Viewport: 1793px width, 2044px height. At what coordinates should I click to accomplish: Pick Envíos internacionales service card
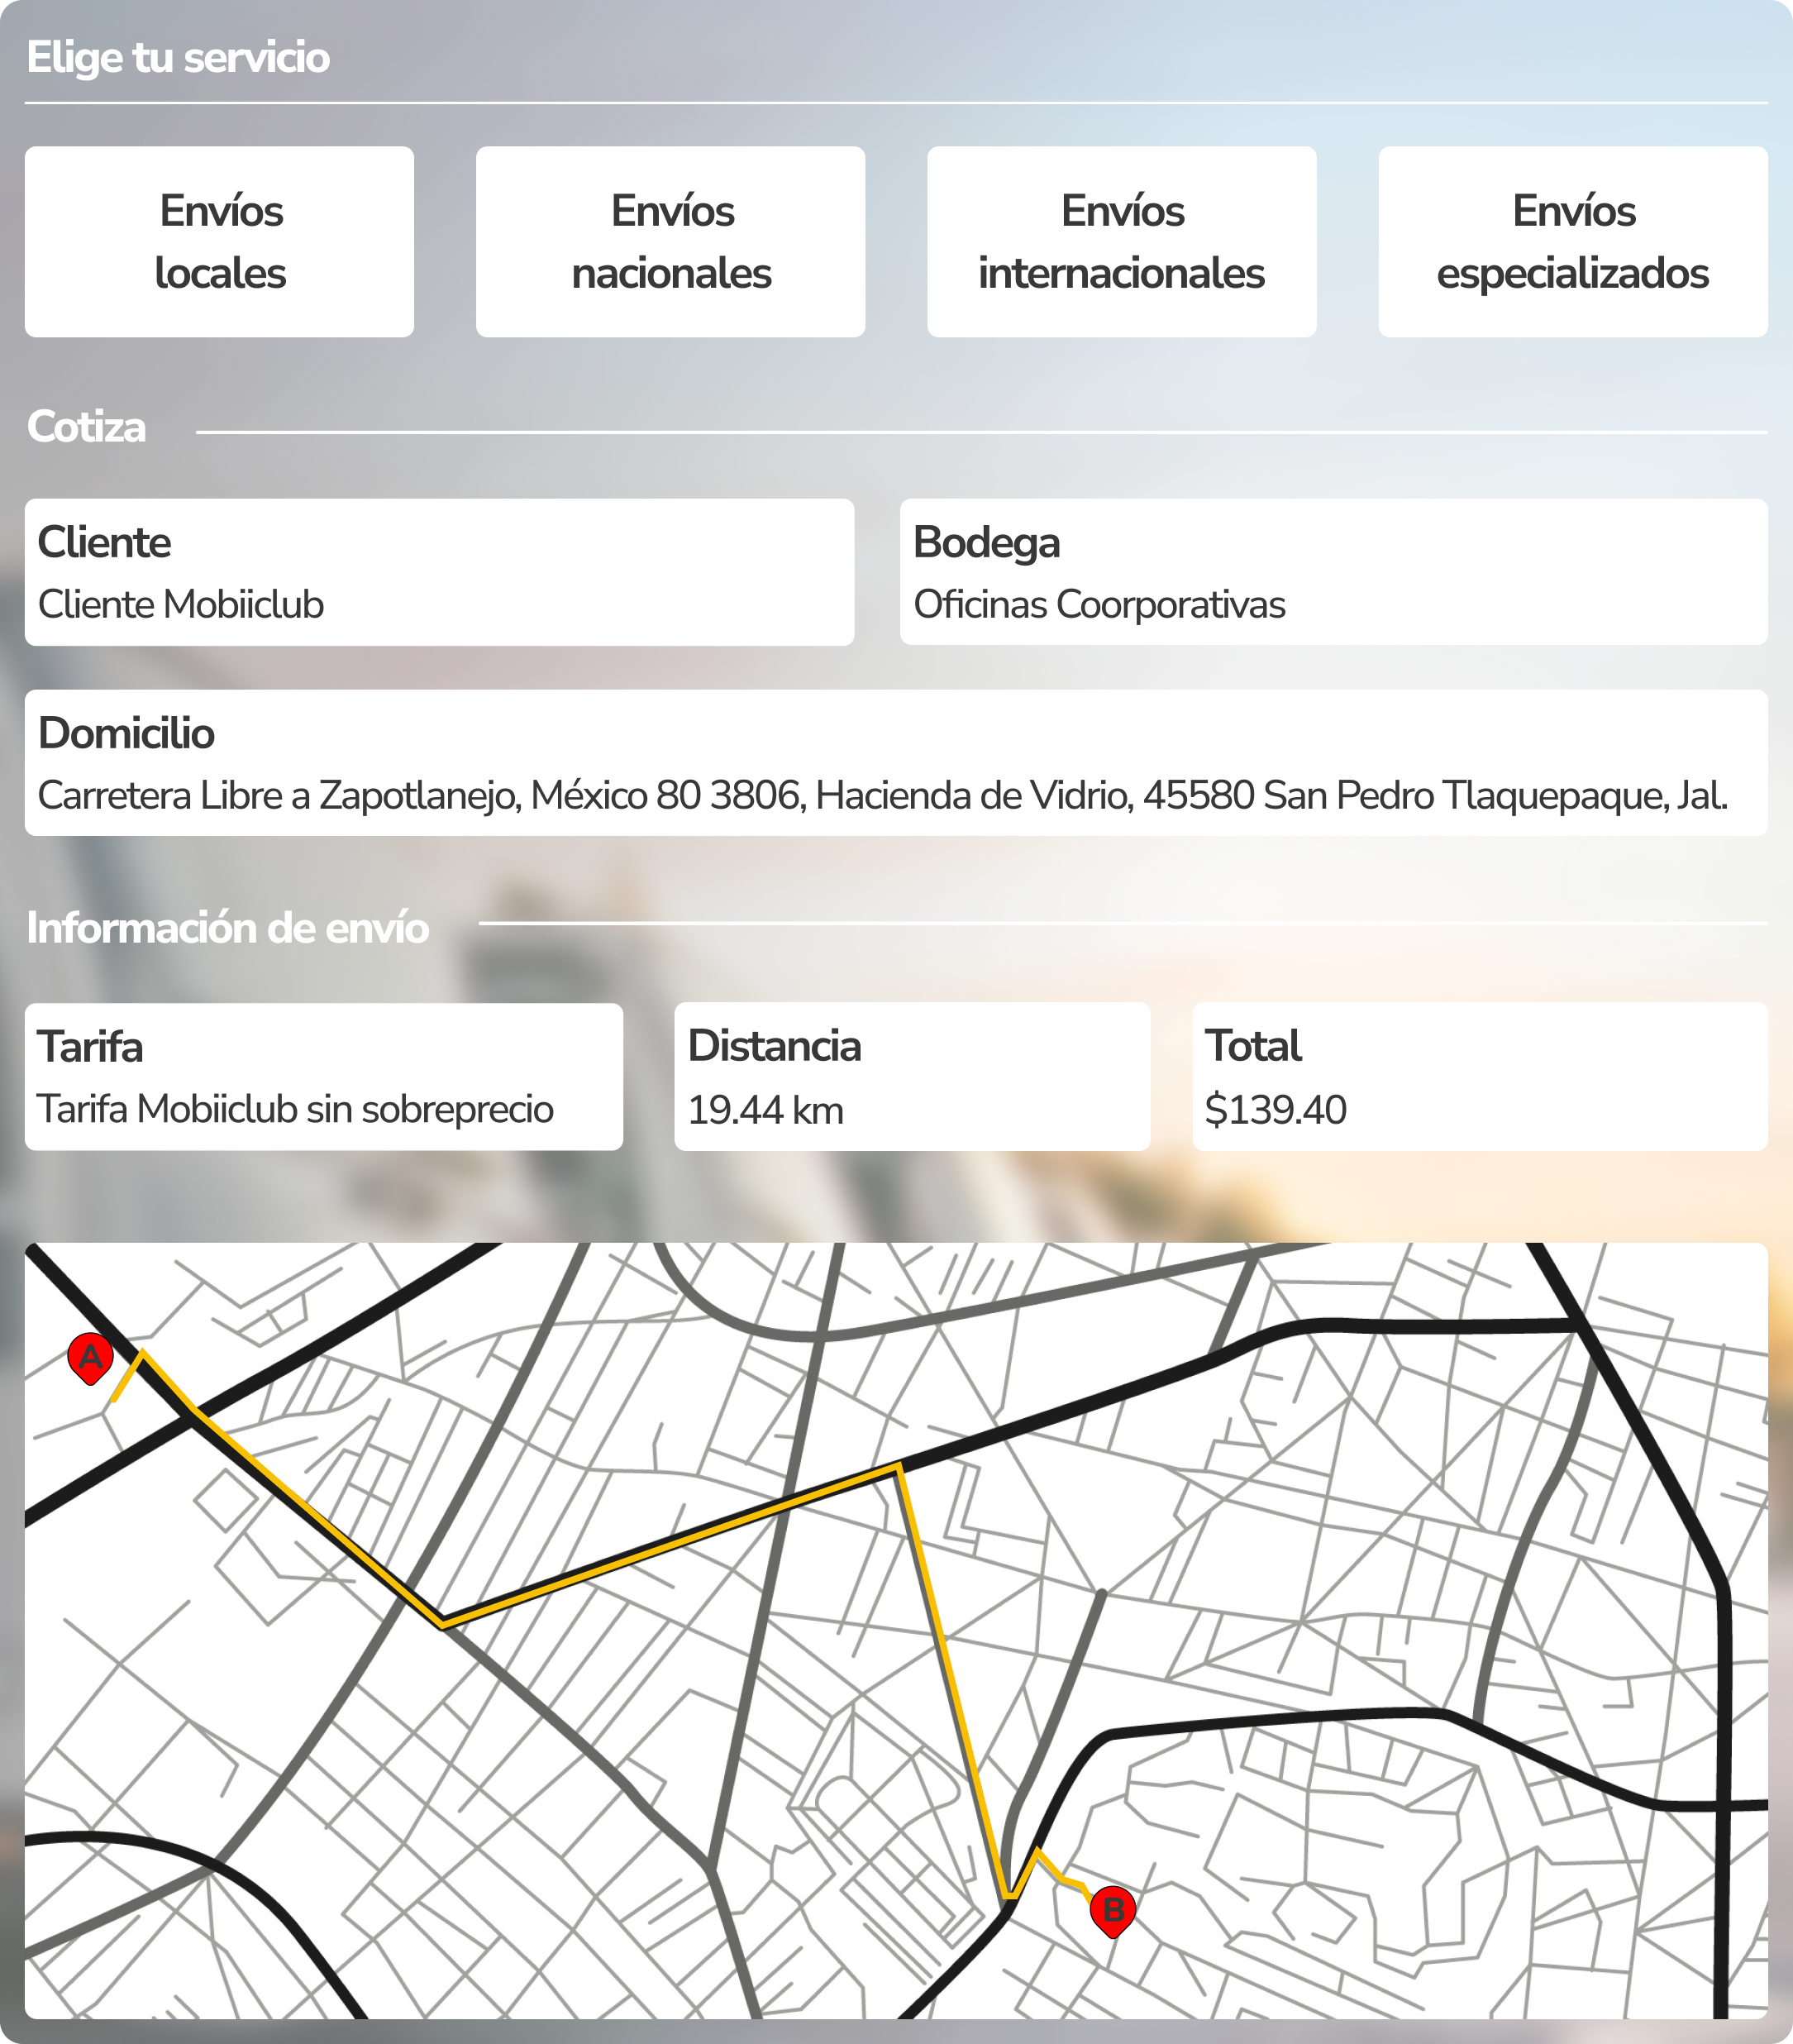point(1121,242)
